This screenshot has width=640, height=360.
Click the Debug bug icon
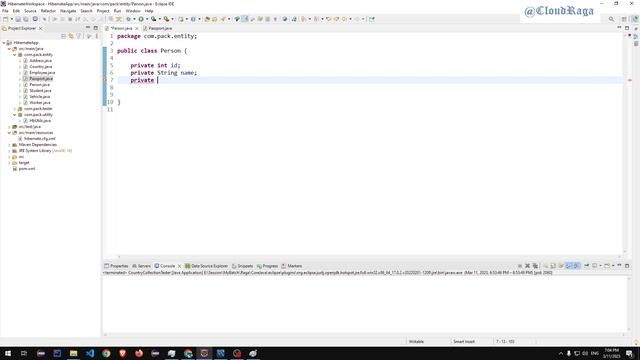click(x=129, y=19)
